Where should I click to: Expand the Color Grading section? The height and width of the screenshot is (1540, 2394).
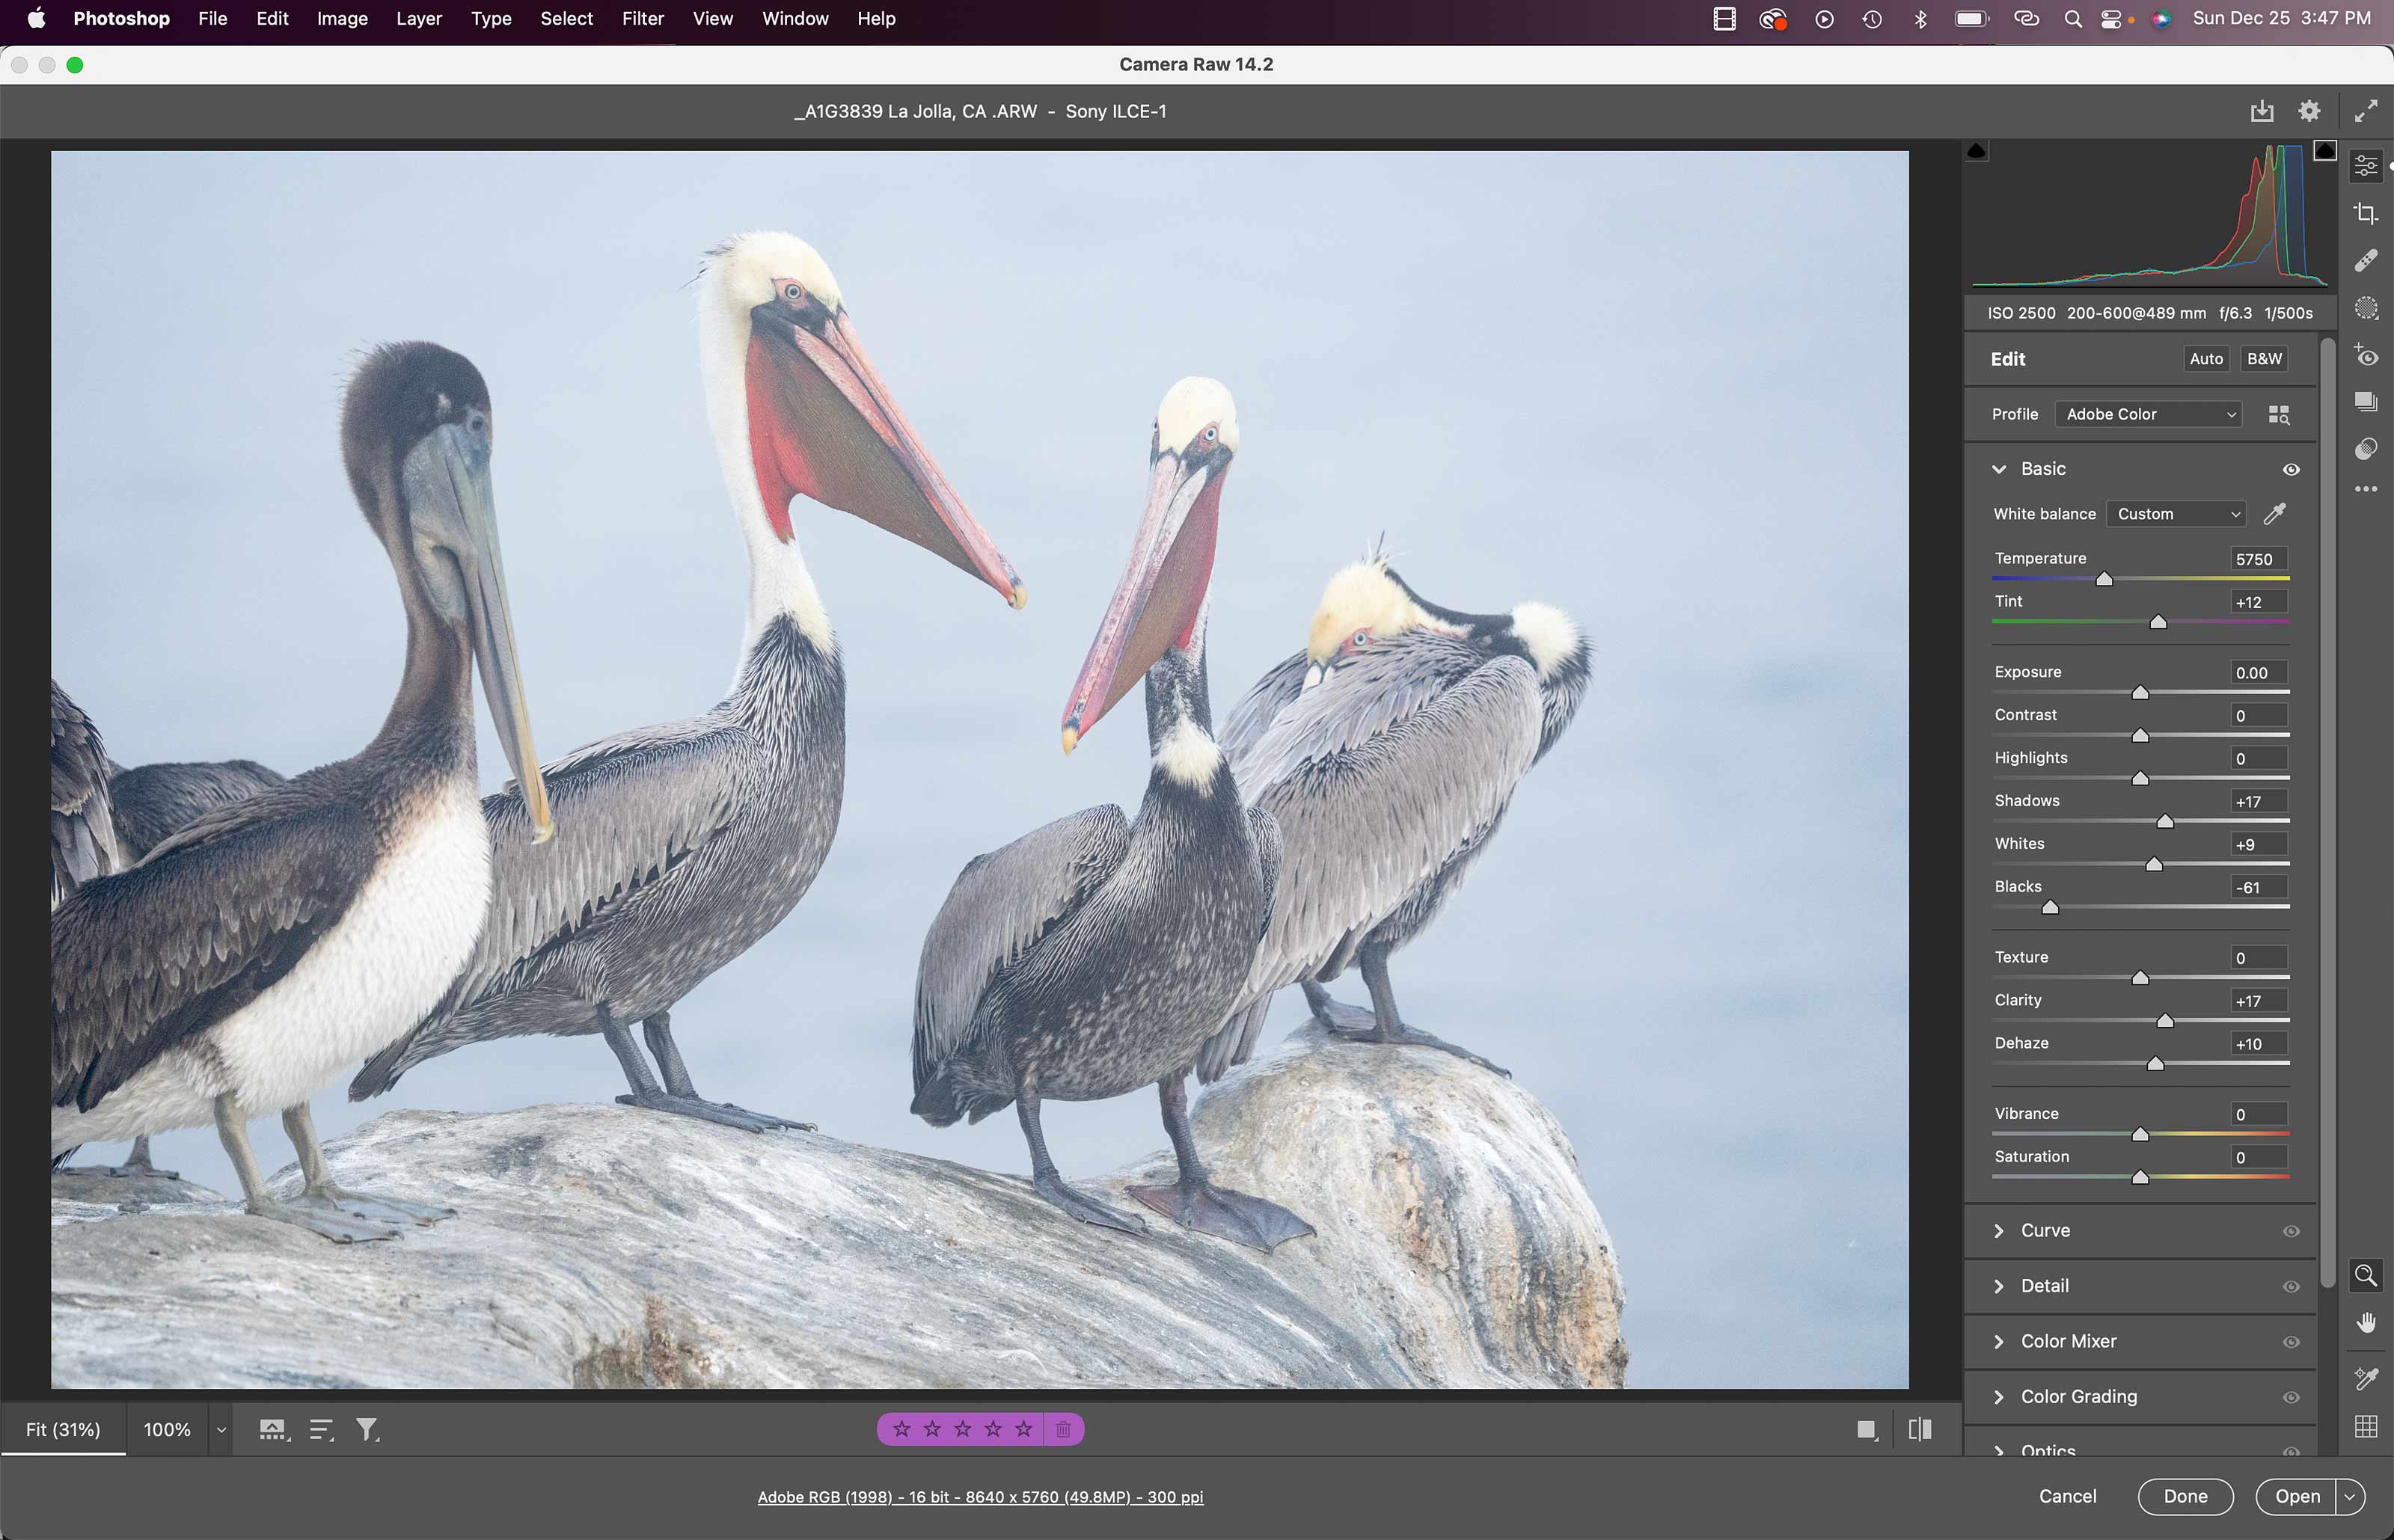pyautogui.click(x=1998, y=1397)
